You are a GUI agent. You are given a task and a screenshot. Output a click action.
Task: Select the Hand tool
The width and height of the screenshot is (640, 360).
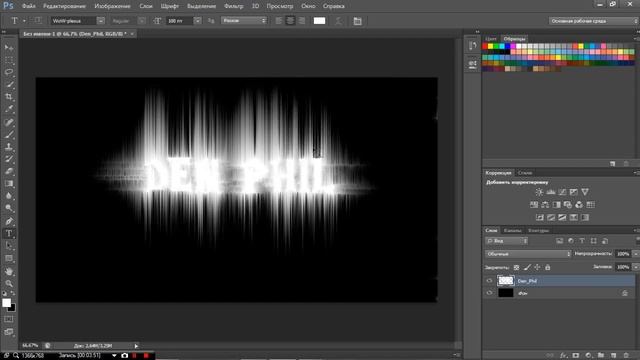coord(9,271)
